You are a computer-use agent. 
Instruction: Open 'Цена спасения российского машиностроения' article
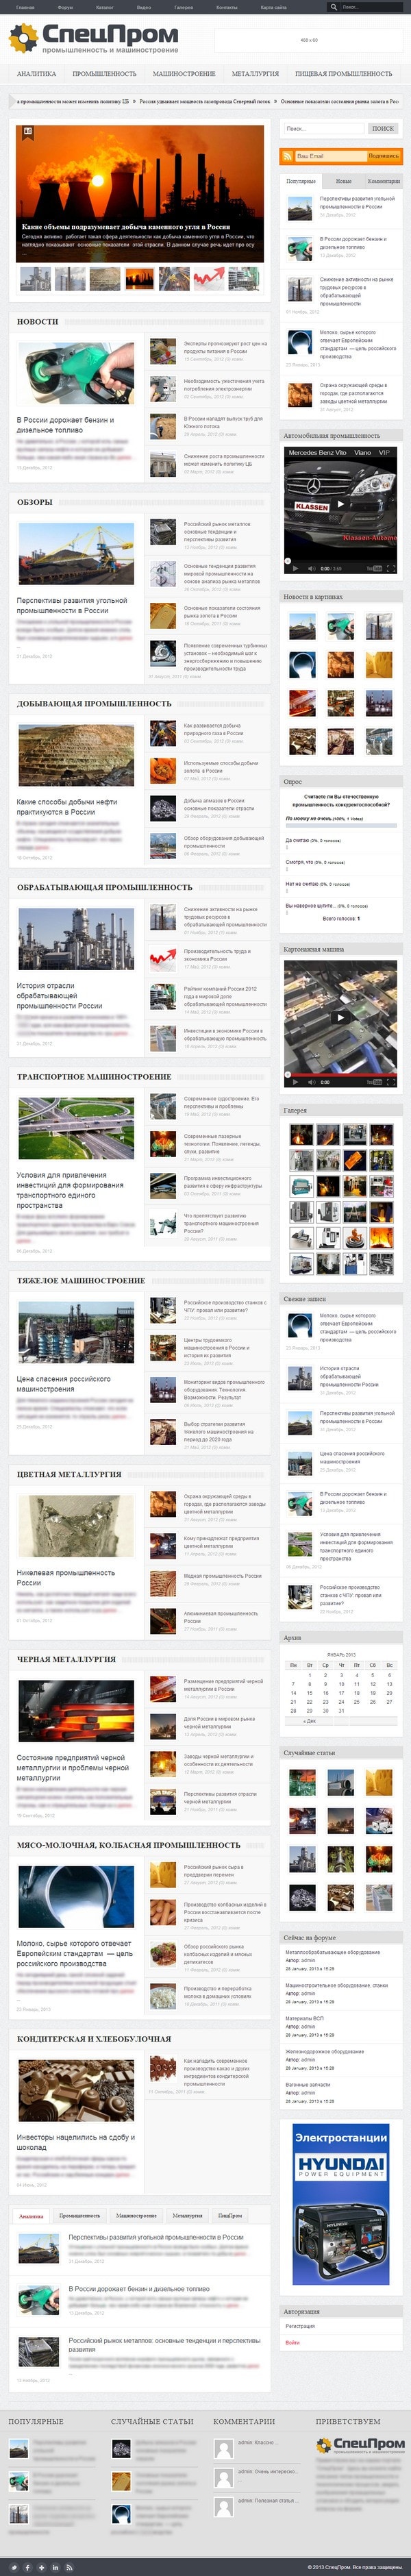pos(63,1384)
